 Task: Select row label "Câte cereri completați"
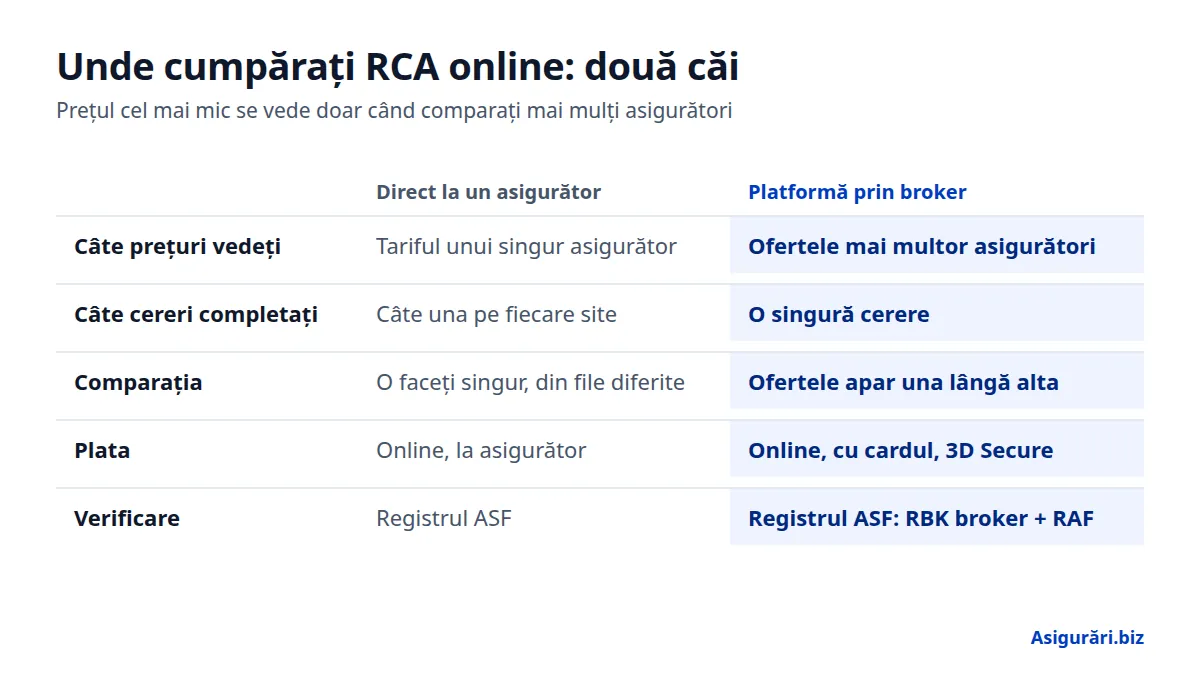tap(196, 314)
